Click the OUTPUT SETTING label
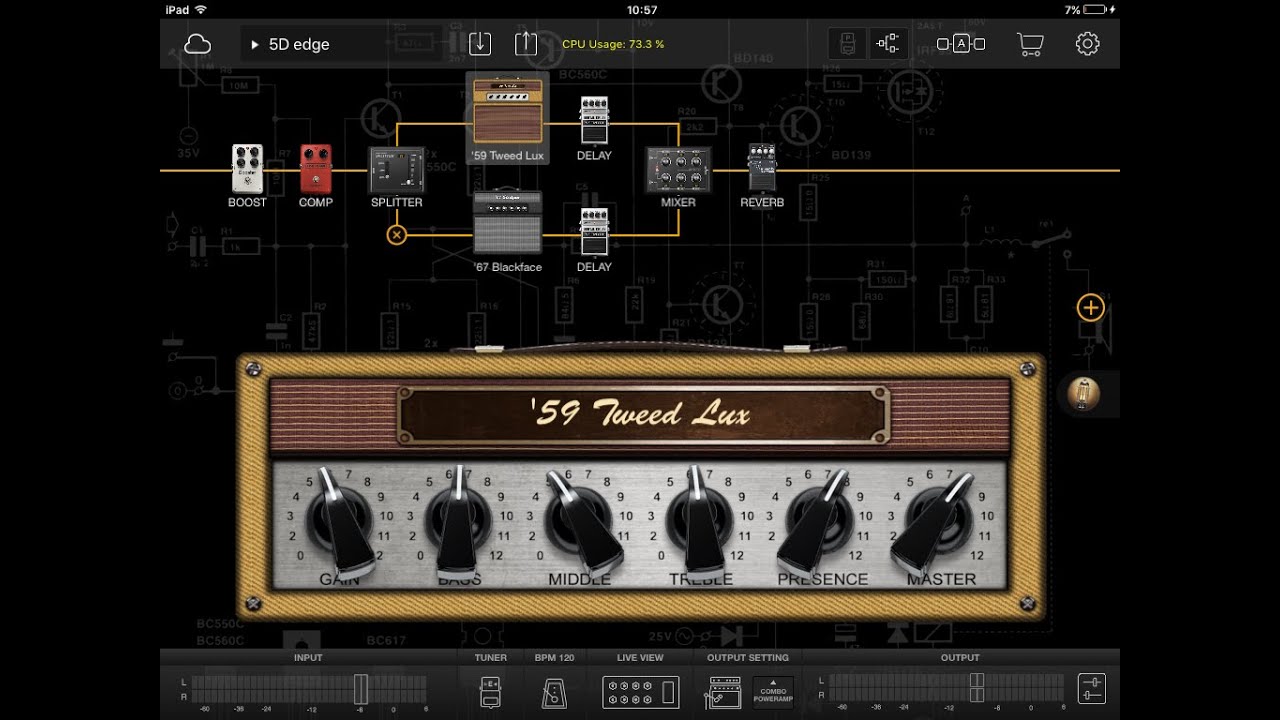This screenshot has height=720, width=1280. click(x=748, y=658)
